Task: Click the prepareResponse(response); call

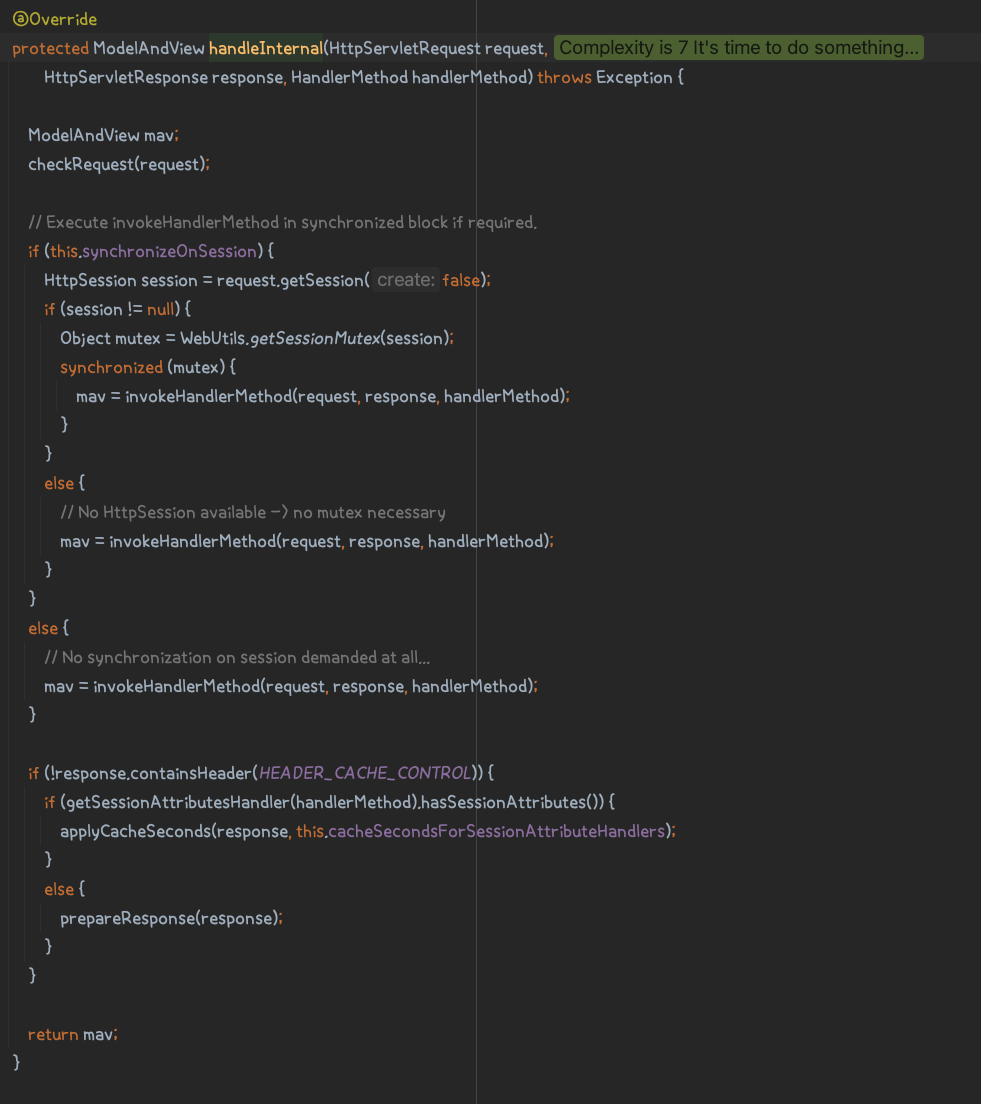Action: [x=171, y=918]
